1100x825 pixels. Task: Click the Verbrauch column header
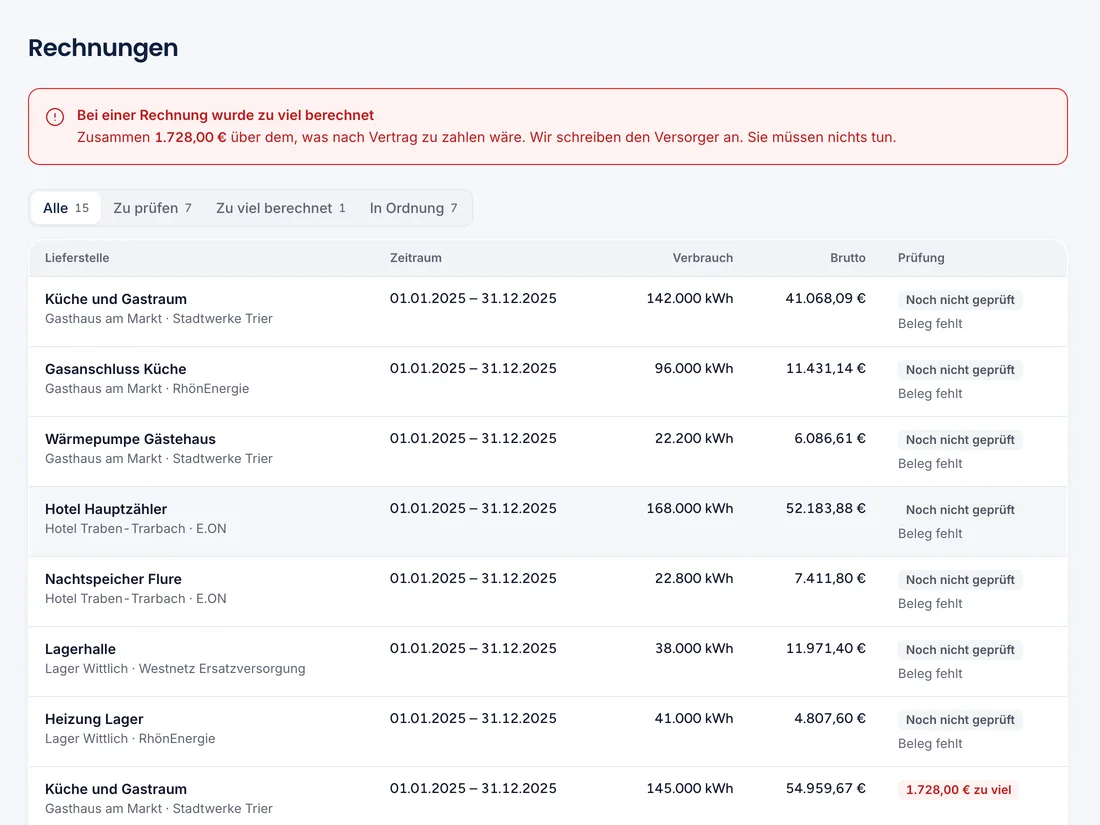(702, 257)
